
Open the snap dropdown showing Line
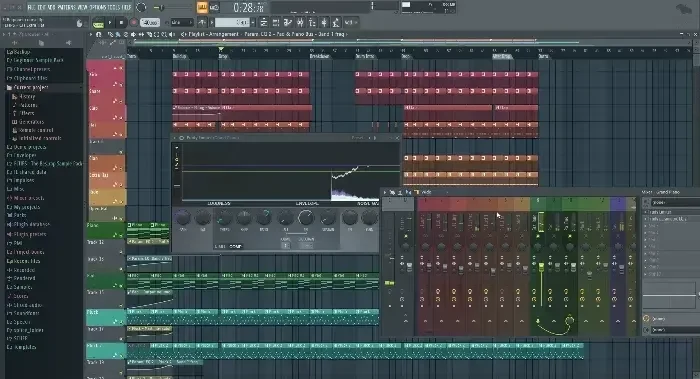click(x=181, y=22)
